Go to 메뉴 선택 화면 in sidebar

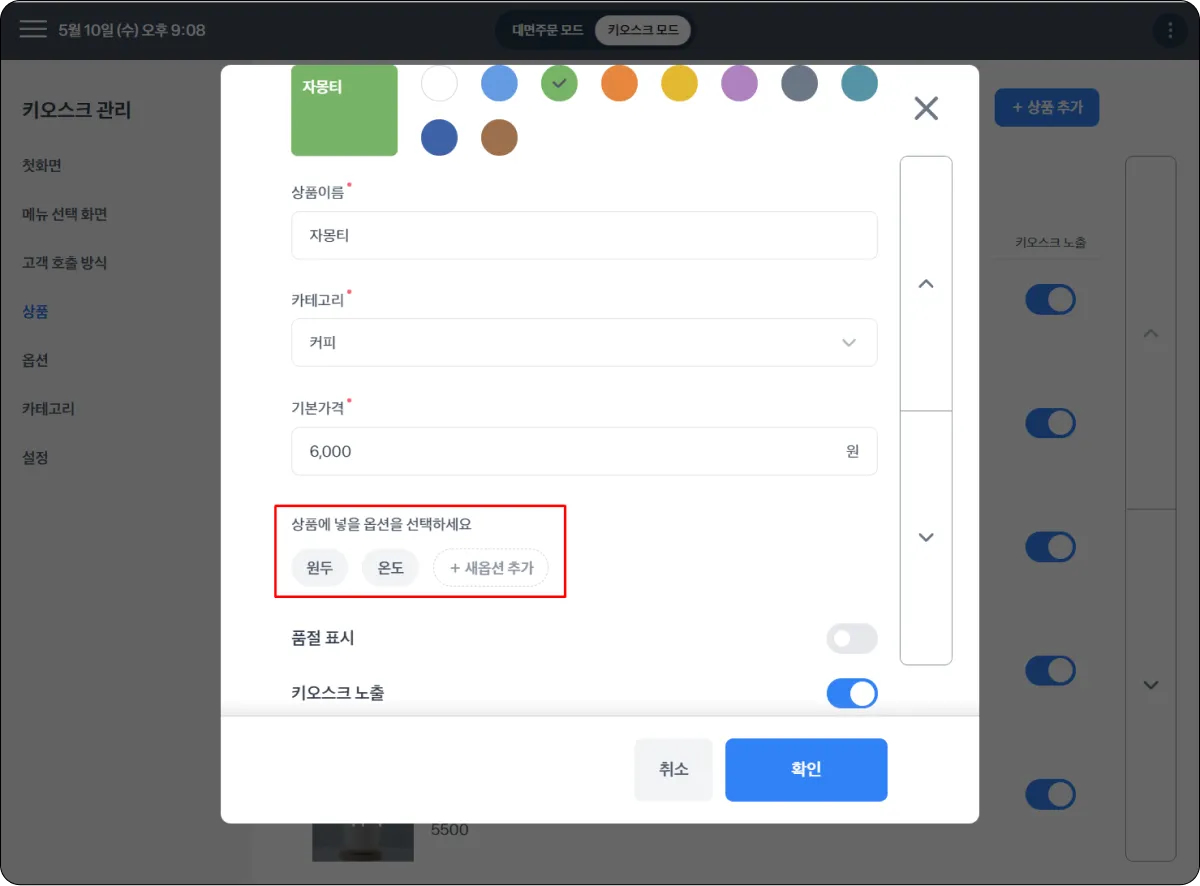[64, 214]
